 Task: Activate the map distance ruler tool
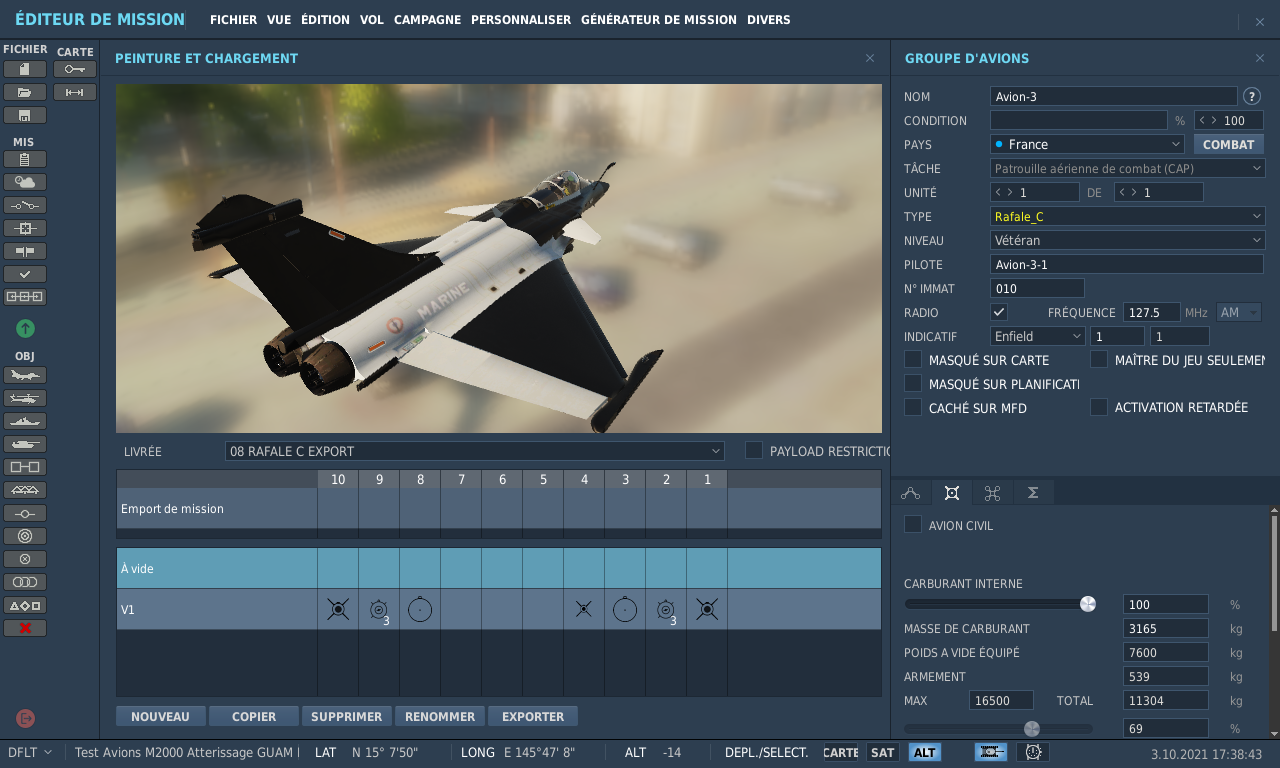pos(75,92)
